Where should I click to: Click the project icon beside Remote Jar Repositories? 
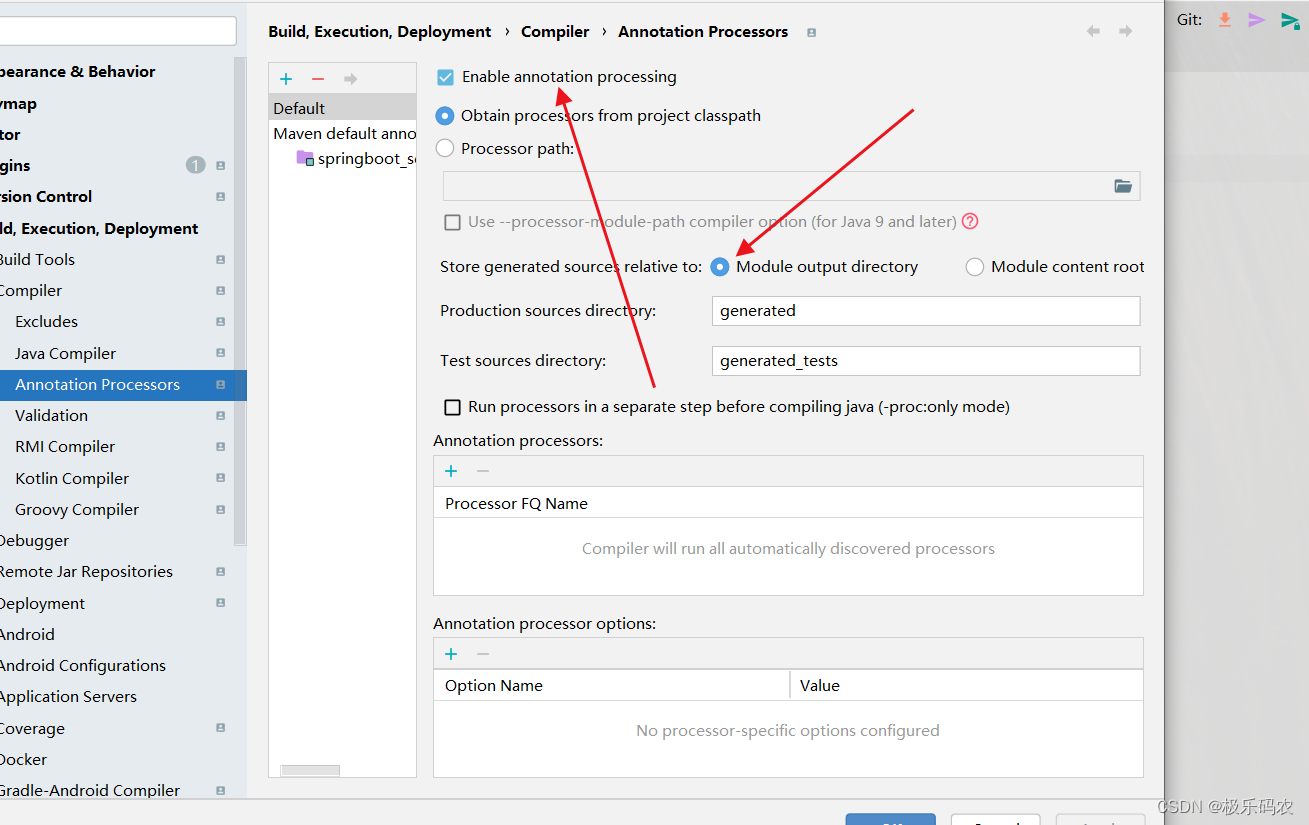[220, 572]
